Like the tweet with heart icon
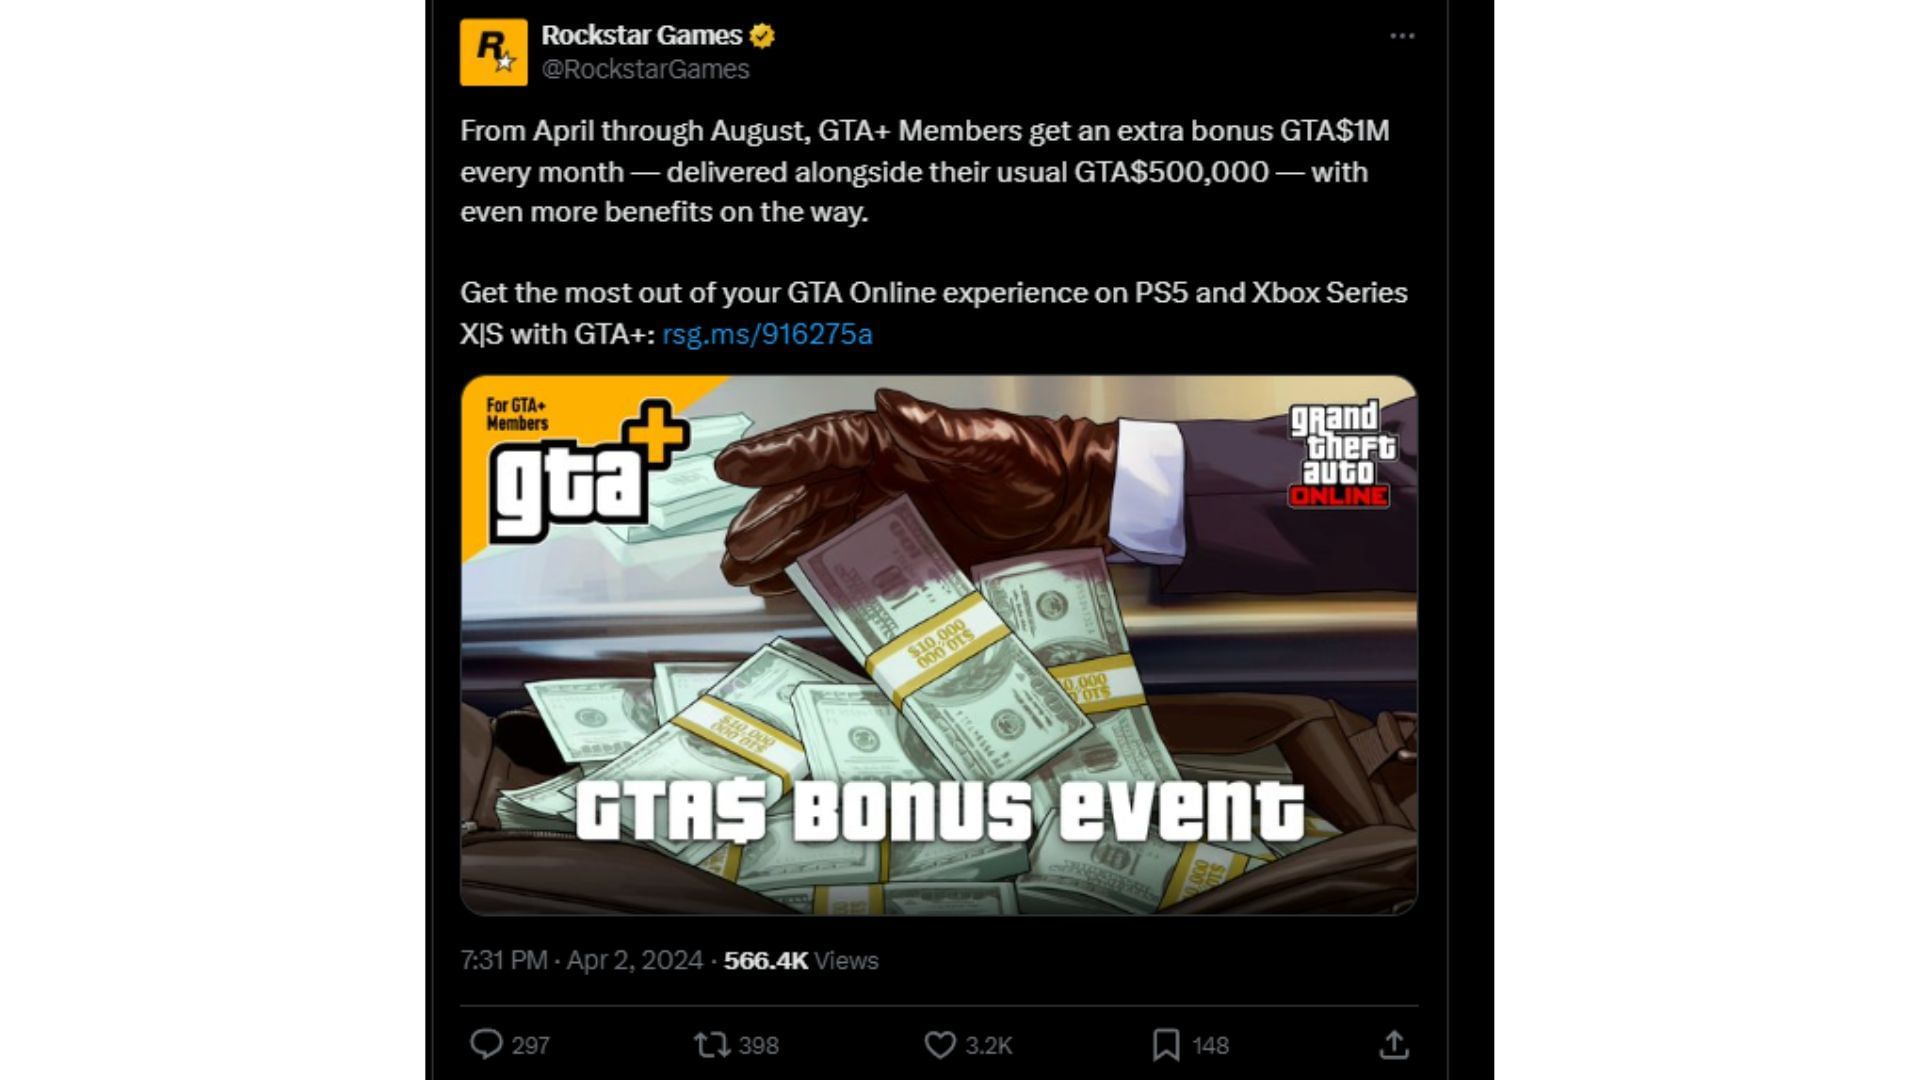1920x1080 pixels. 940,1045
